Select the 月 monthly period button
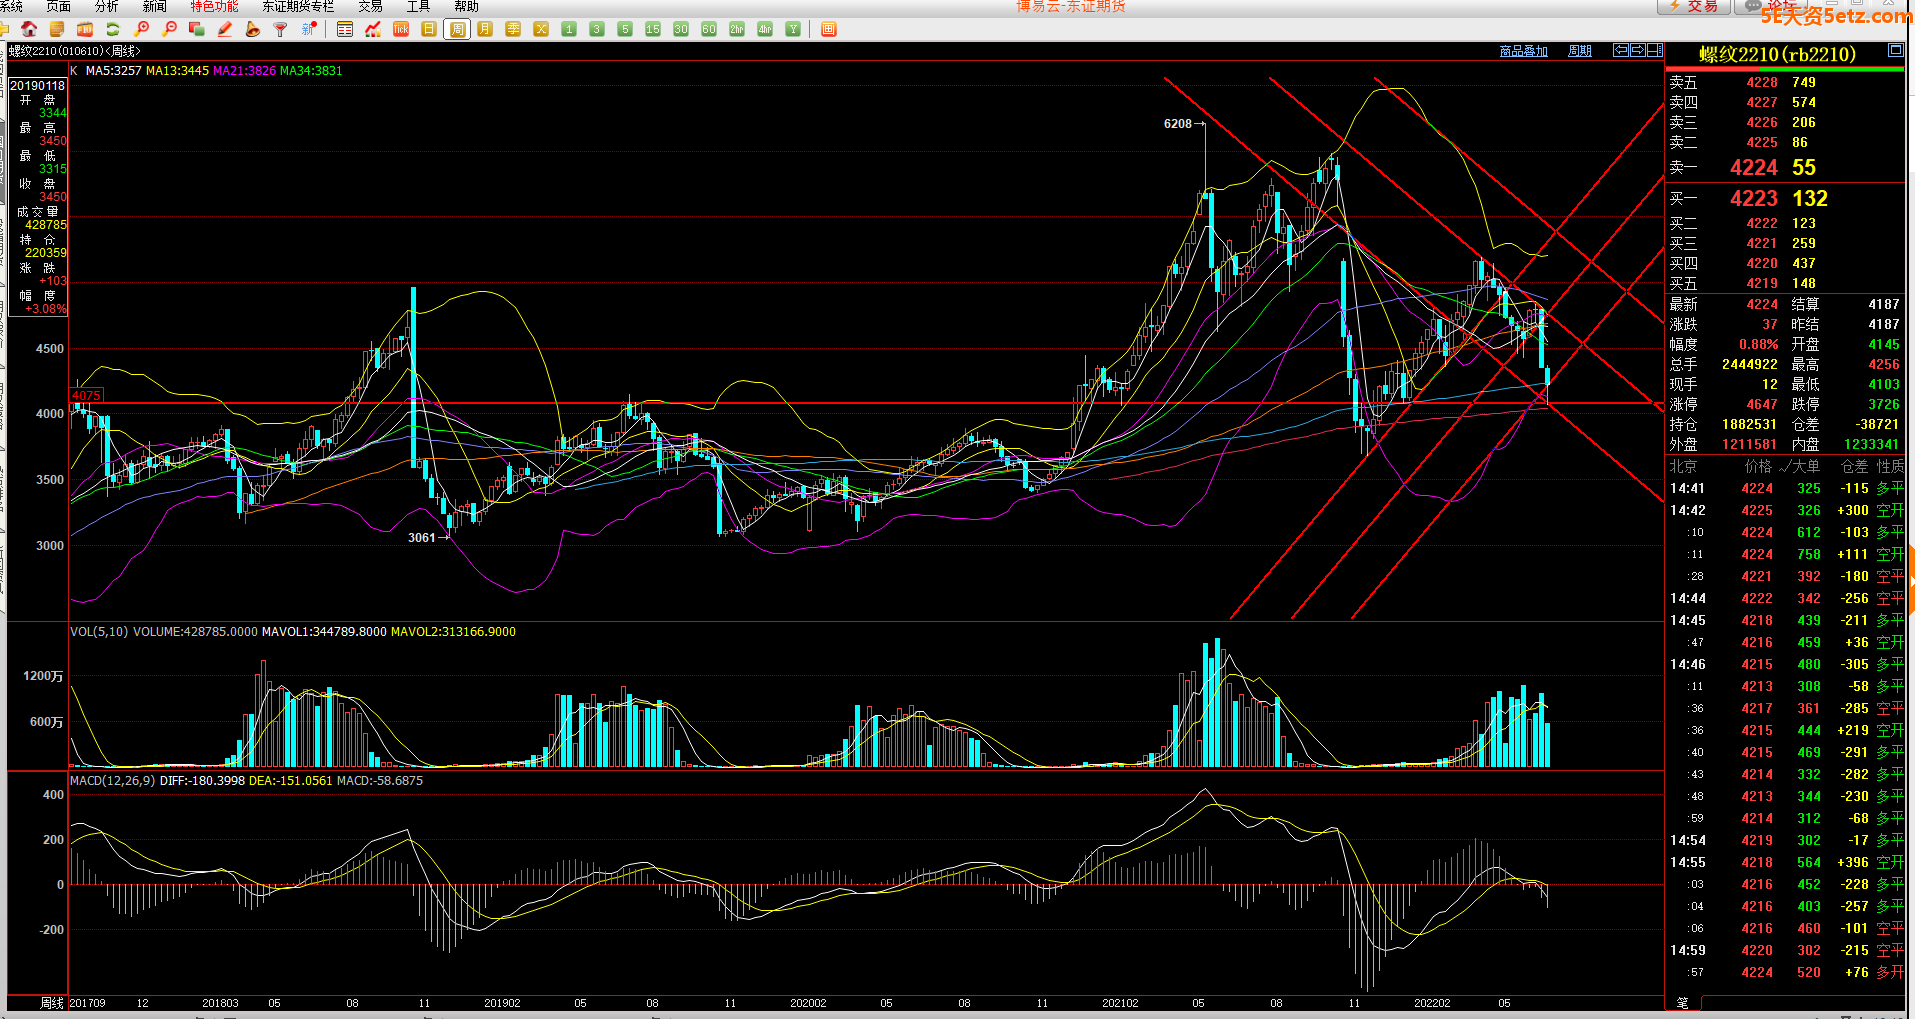1915x1019 pixels. [485, 29]
